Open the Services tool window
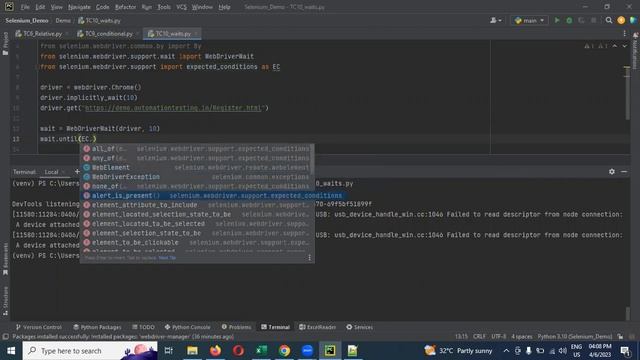The height and width of the screenshot is (360, 640). point(359,327)
